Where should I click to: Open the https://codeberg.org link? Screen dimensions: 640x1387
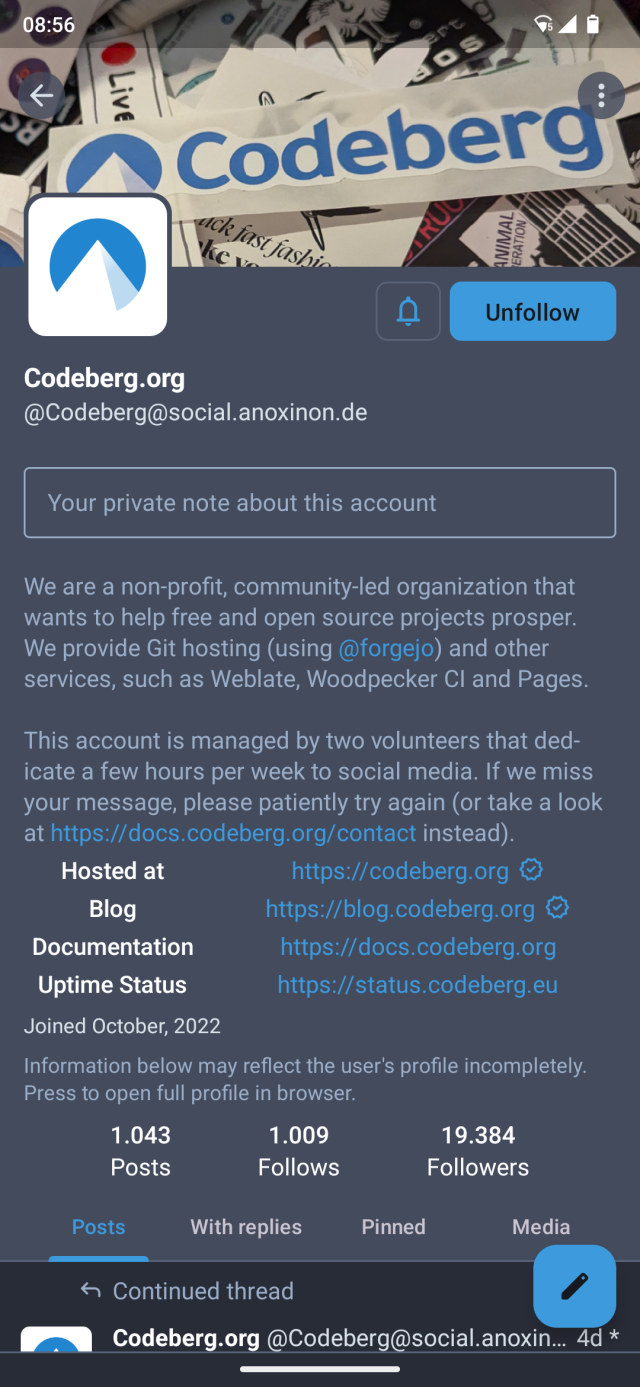click(x=400, y=871)
